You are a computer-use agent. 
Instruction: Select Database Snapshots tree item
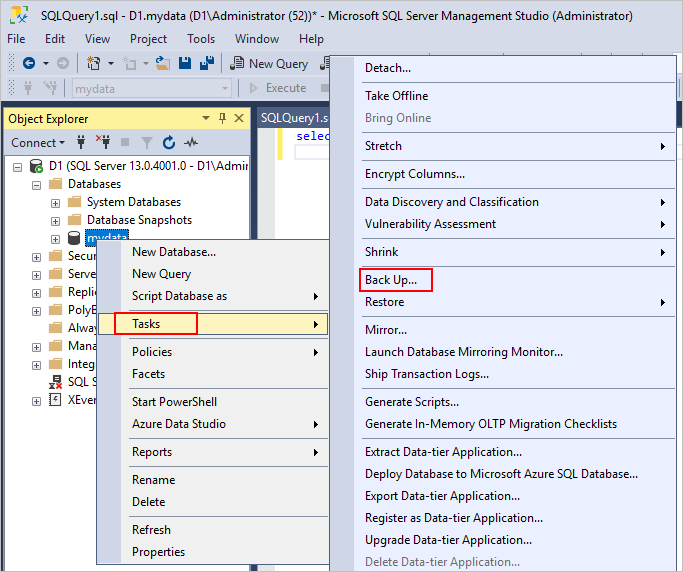tap(139, 220)
